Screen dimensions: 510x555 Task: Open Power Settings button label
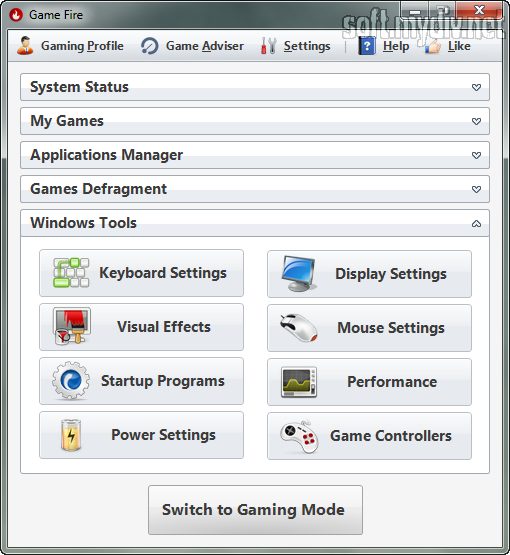pyautogui.click(x=164, y=435)
